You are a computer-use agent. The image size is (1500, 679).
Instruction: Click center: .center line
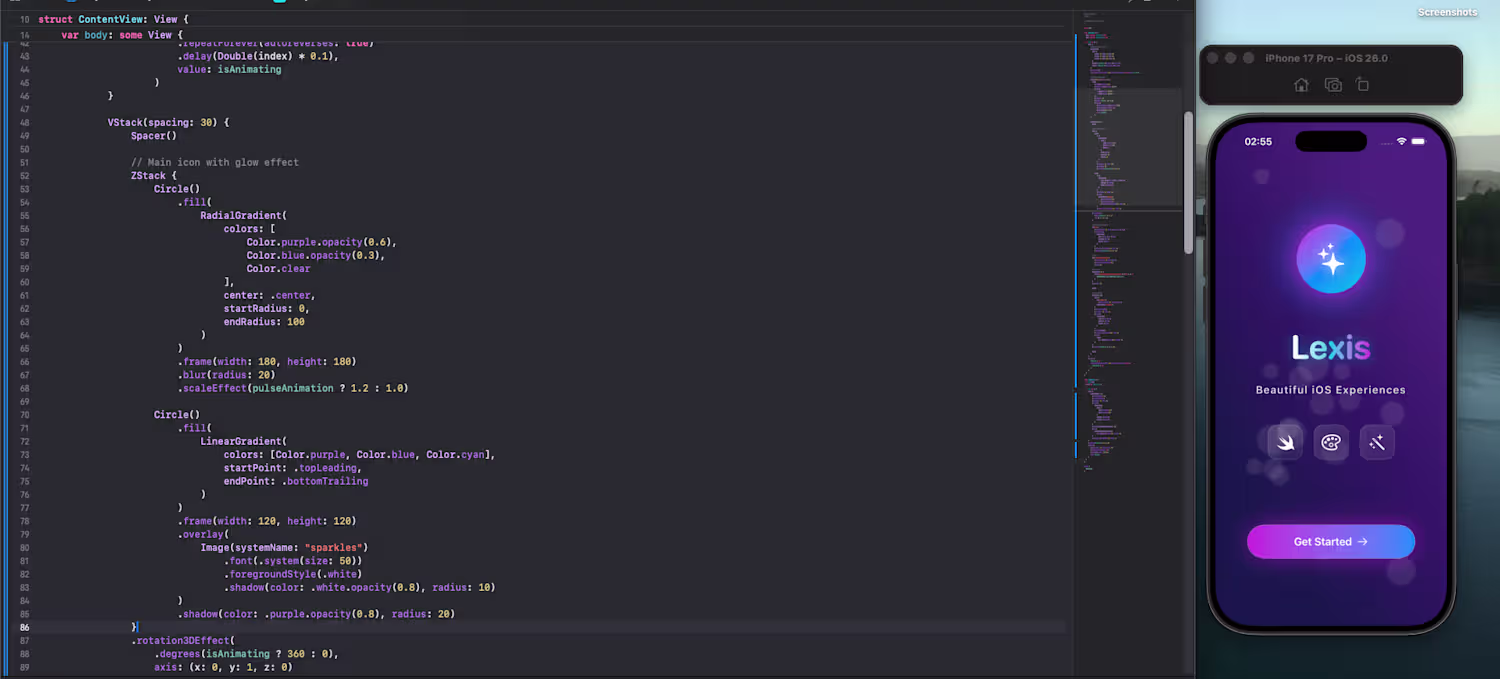pyautogui.click(x=269, y=295)
